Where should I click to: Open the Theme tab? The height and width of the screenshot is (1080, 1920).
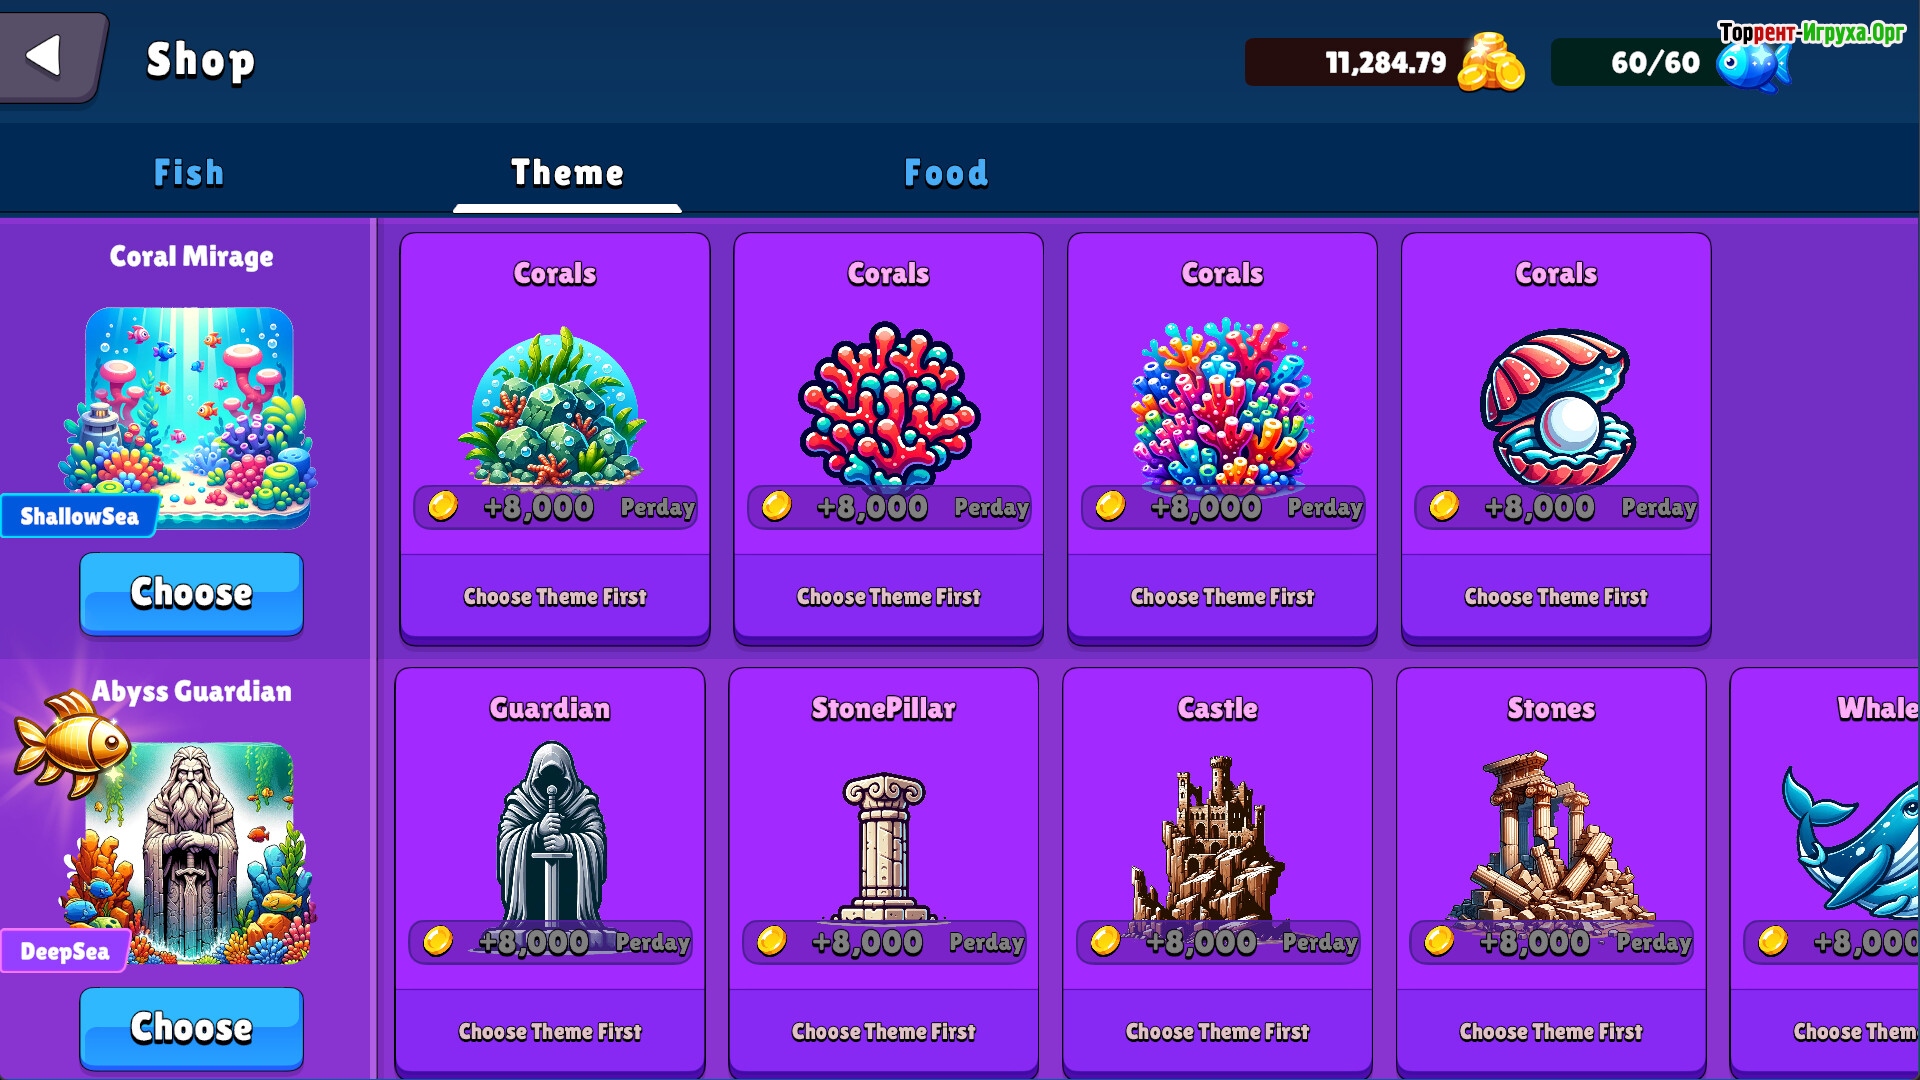(x=567, y=173)
